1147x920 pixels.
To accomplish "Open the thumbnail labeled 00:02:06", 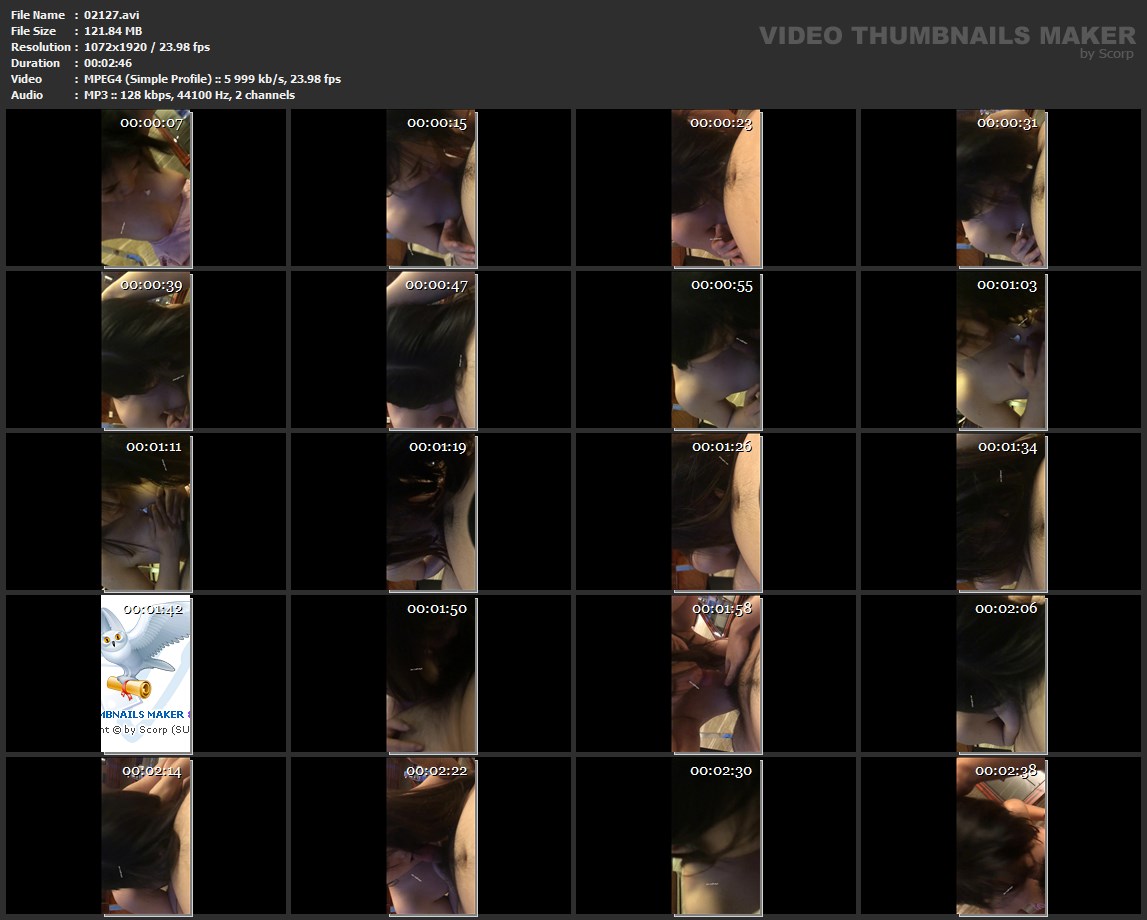I will coord(1001,674).
